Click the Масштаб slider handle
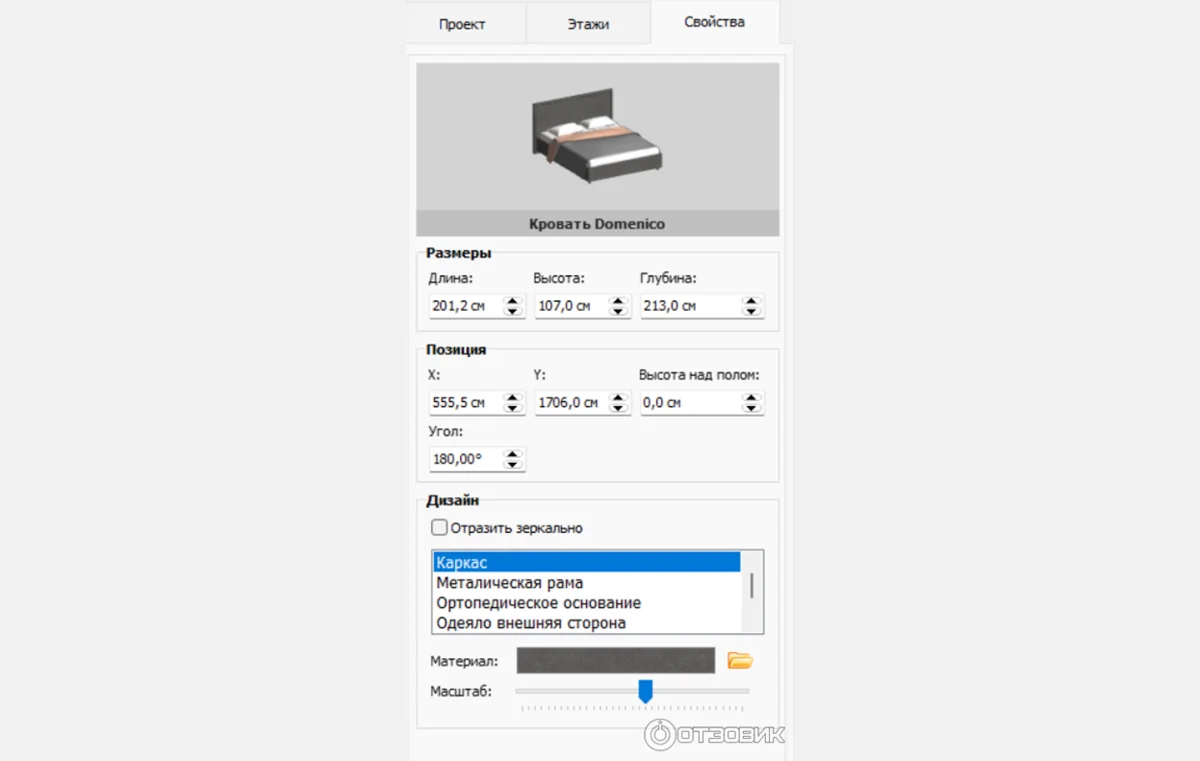The image size is (1200, 761). pyautogui.click(x=645, y=691)
